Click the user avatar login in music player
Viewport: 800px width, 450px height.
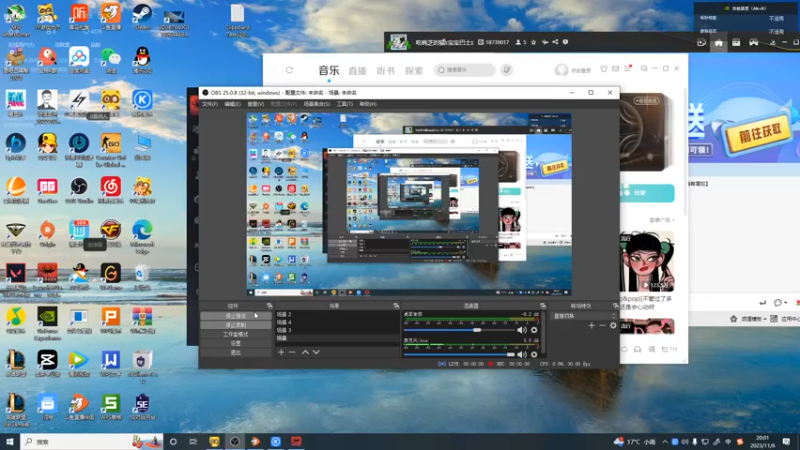coord(561,70)
